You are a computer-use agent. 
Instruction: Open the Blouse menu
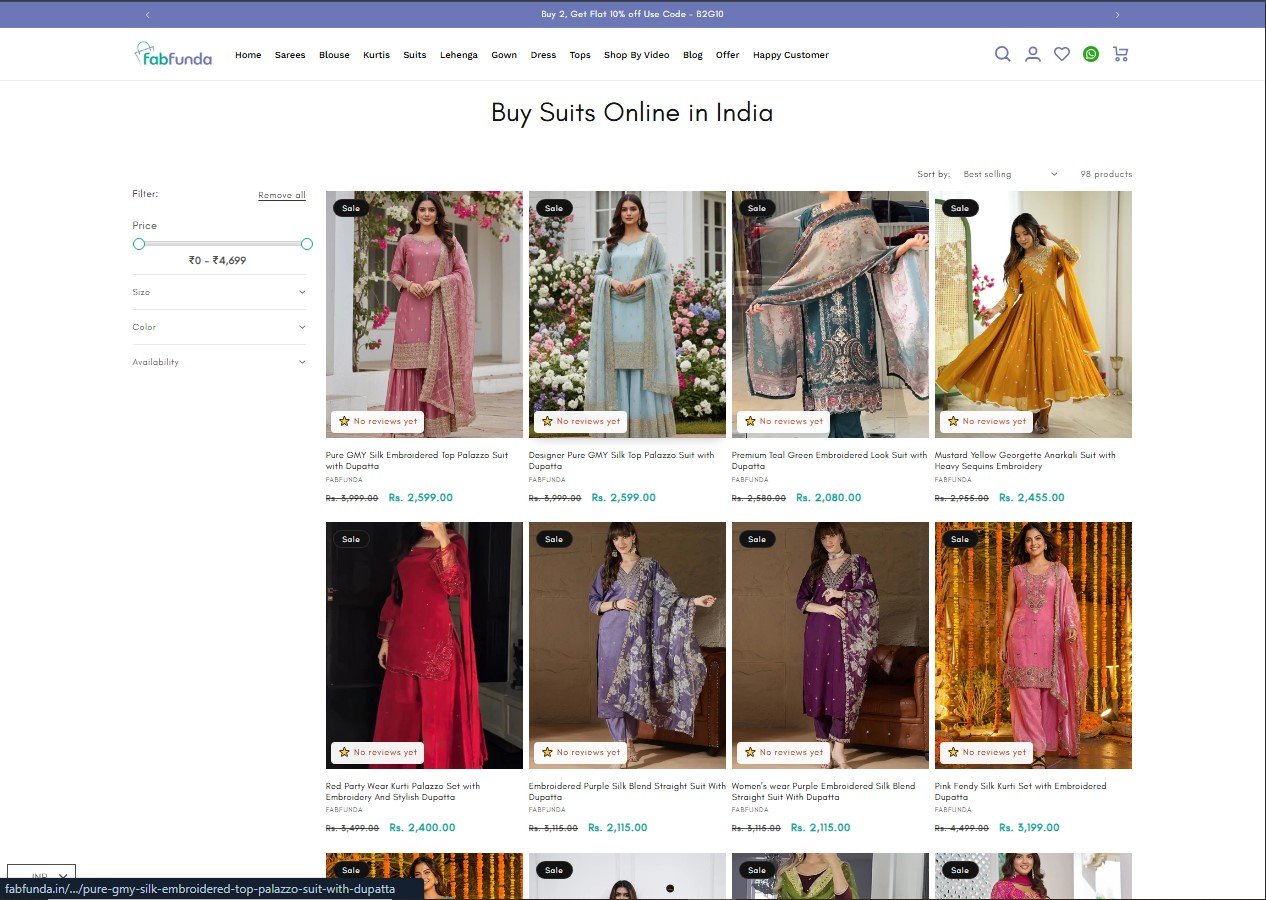click(334, 55)
